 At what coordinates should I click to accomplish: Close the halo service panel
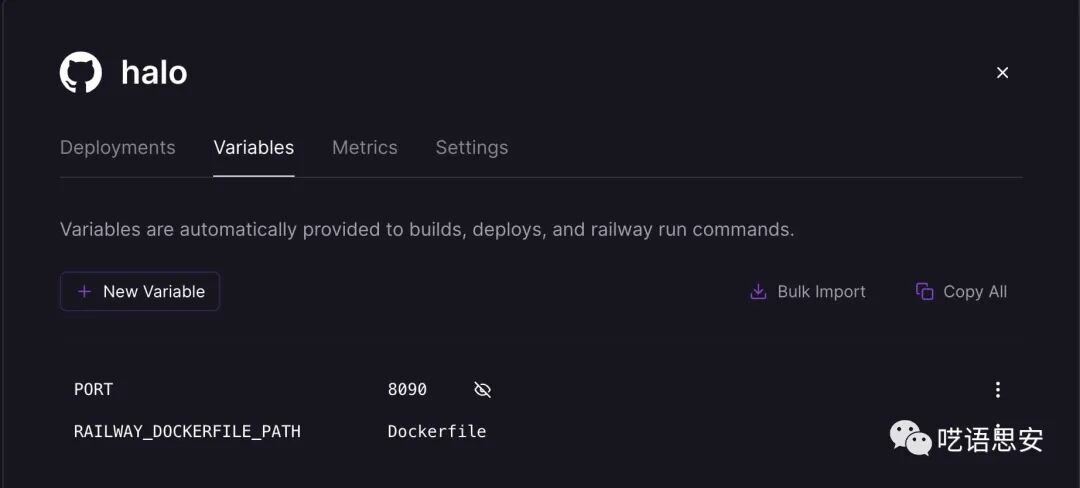[x=1002, y=73]
